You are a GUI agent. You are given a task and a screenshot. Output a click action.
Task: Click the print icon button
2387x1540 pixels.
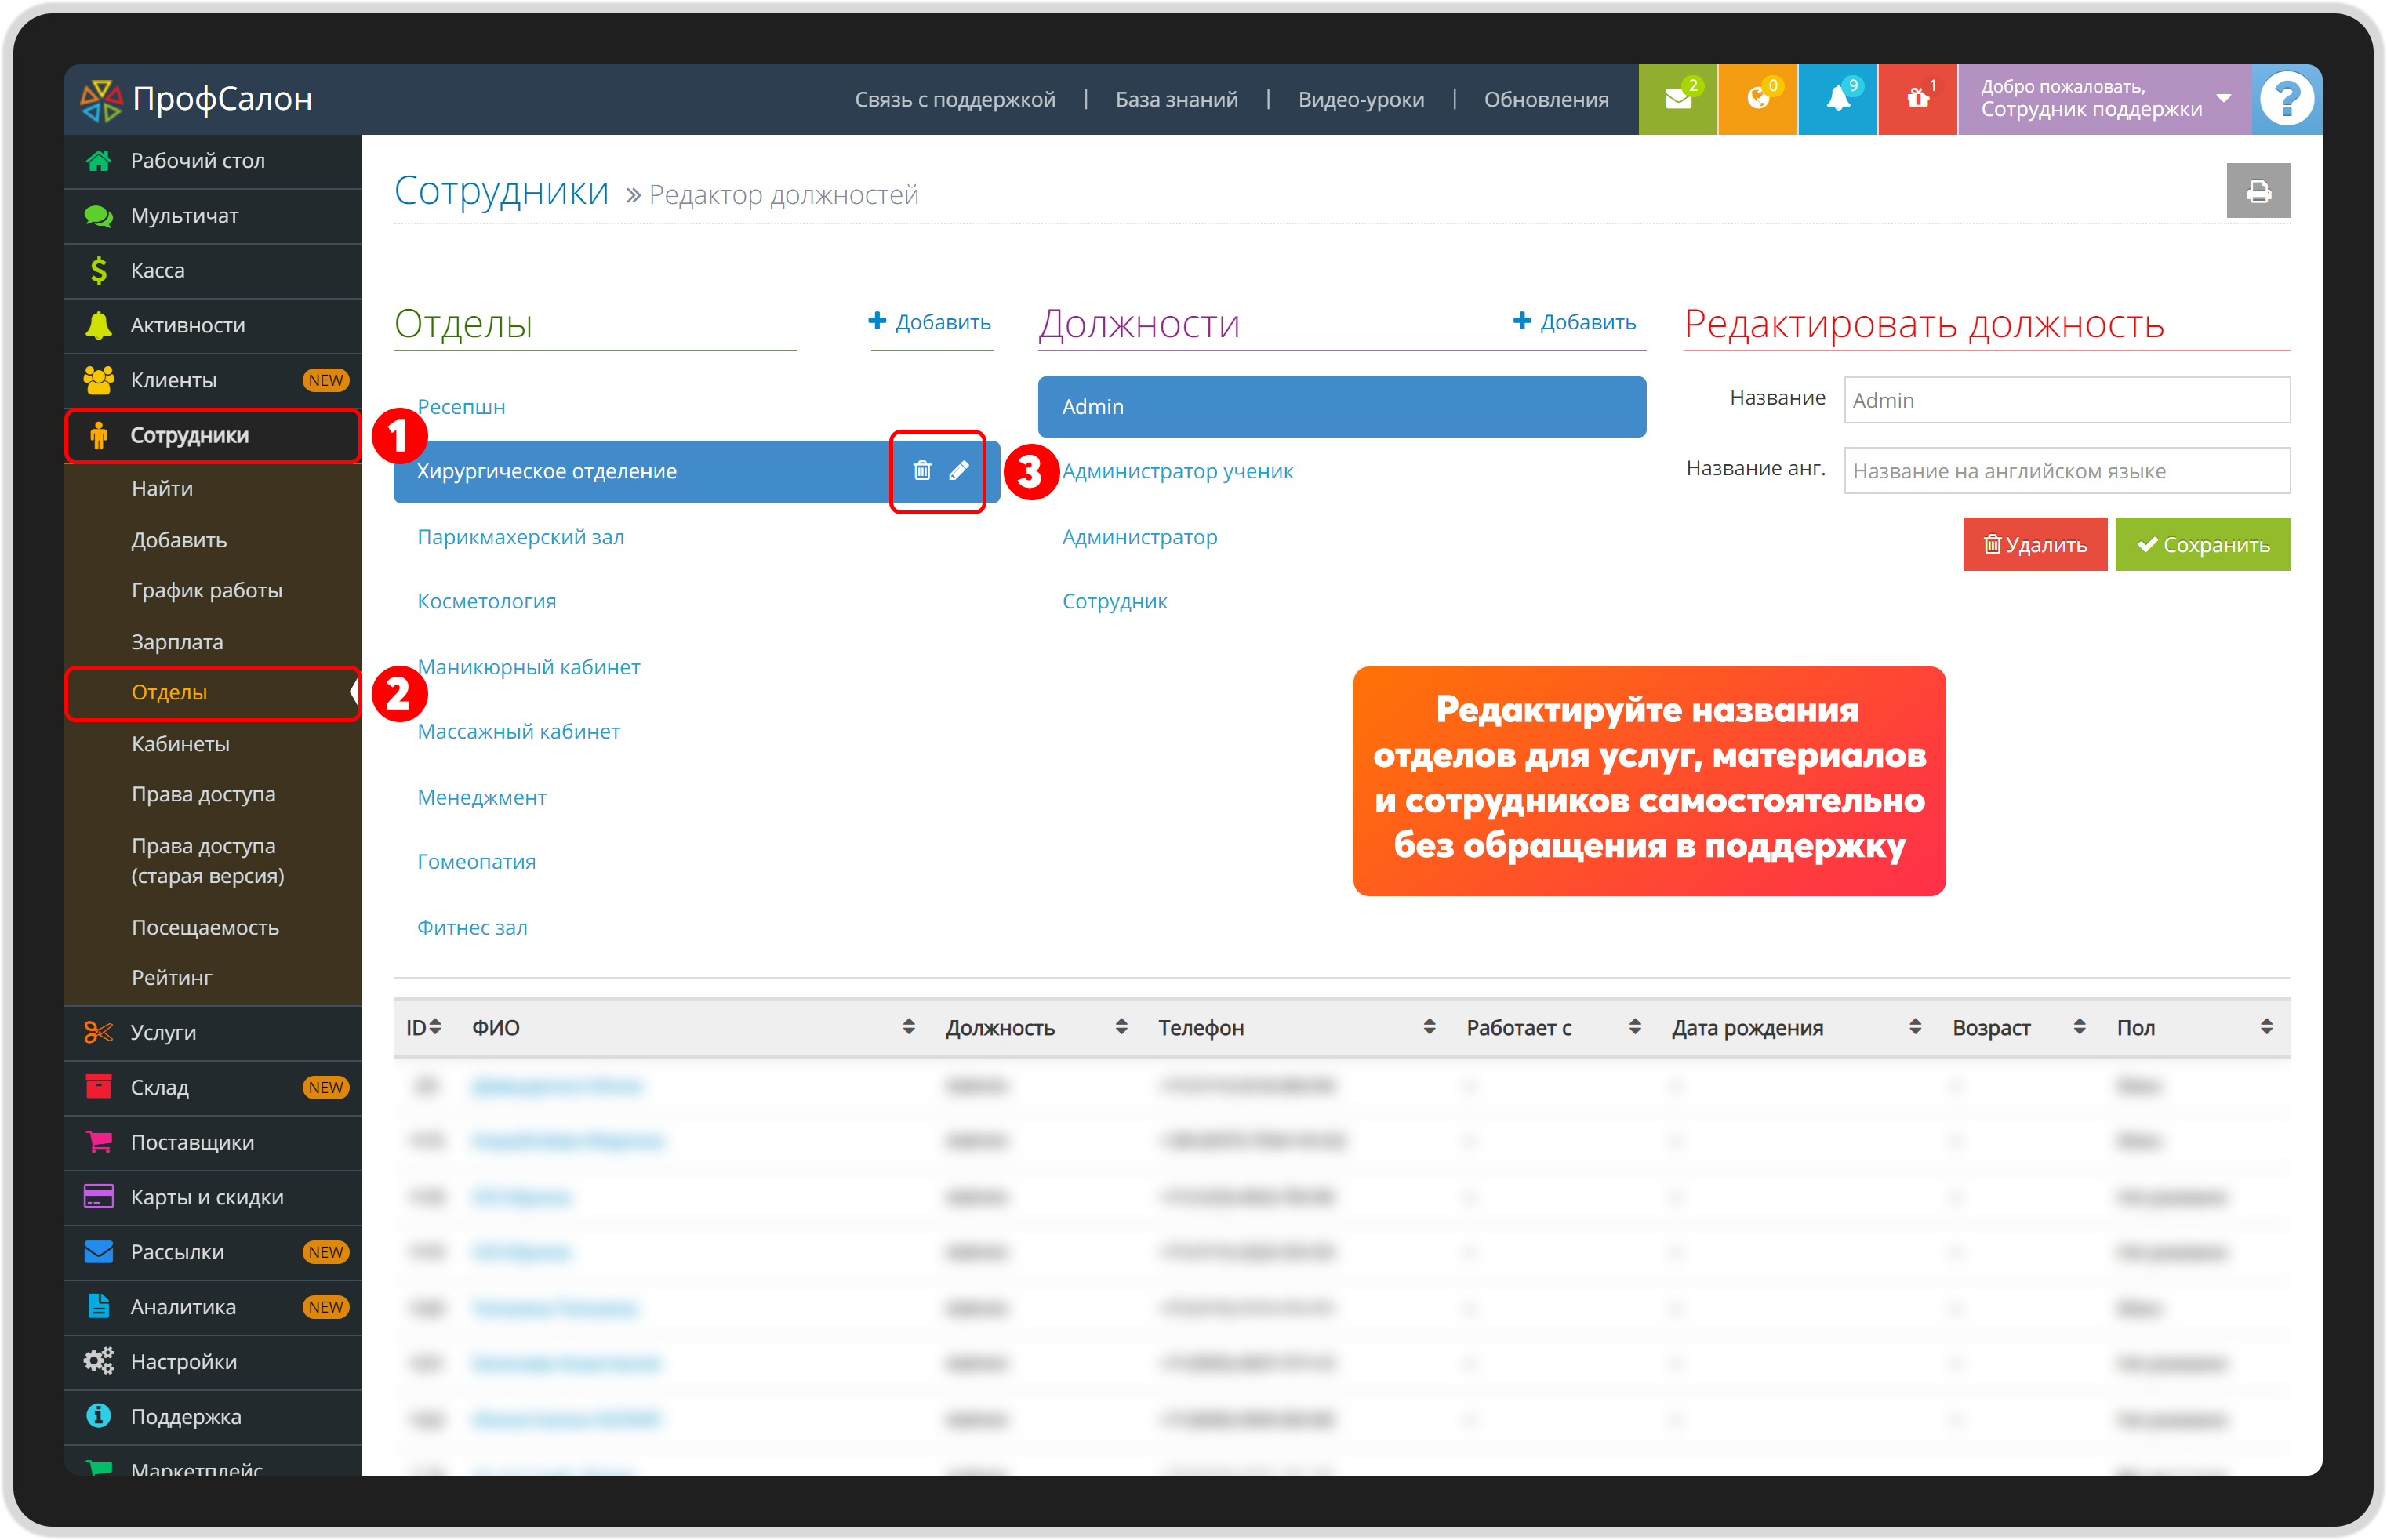tap(2258, 191)
